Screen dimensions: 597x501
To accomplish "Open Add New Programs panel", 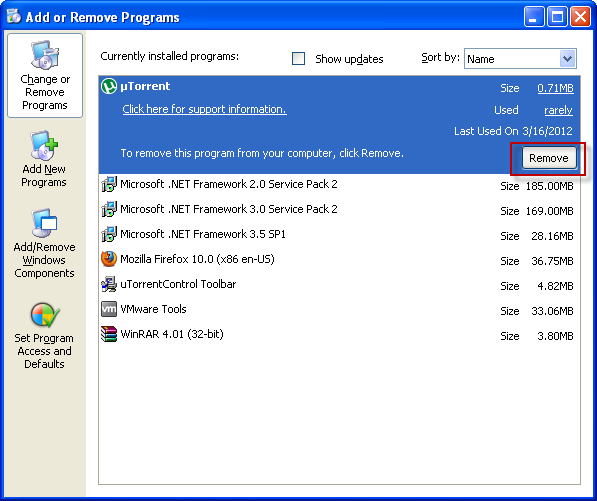I will [44, 159].
